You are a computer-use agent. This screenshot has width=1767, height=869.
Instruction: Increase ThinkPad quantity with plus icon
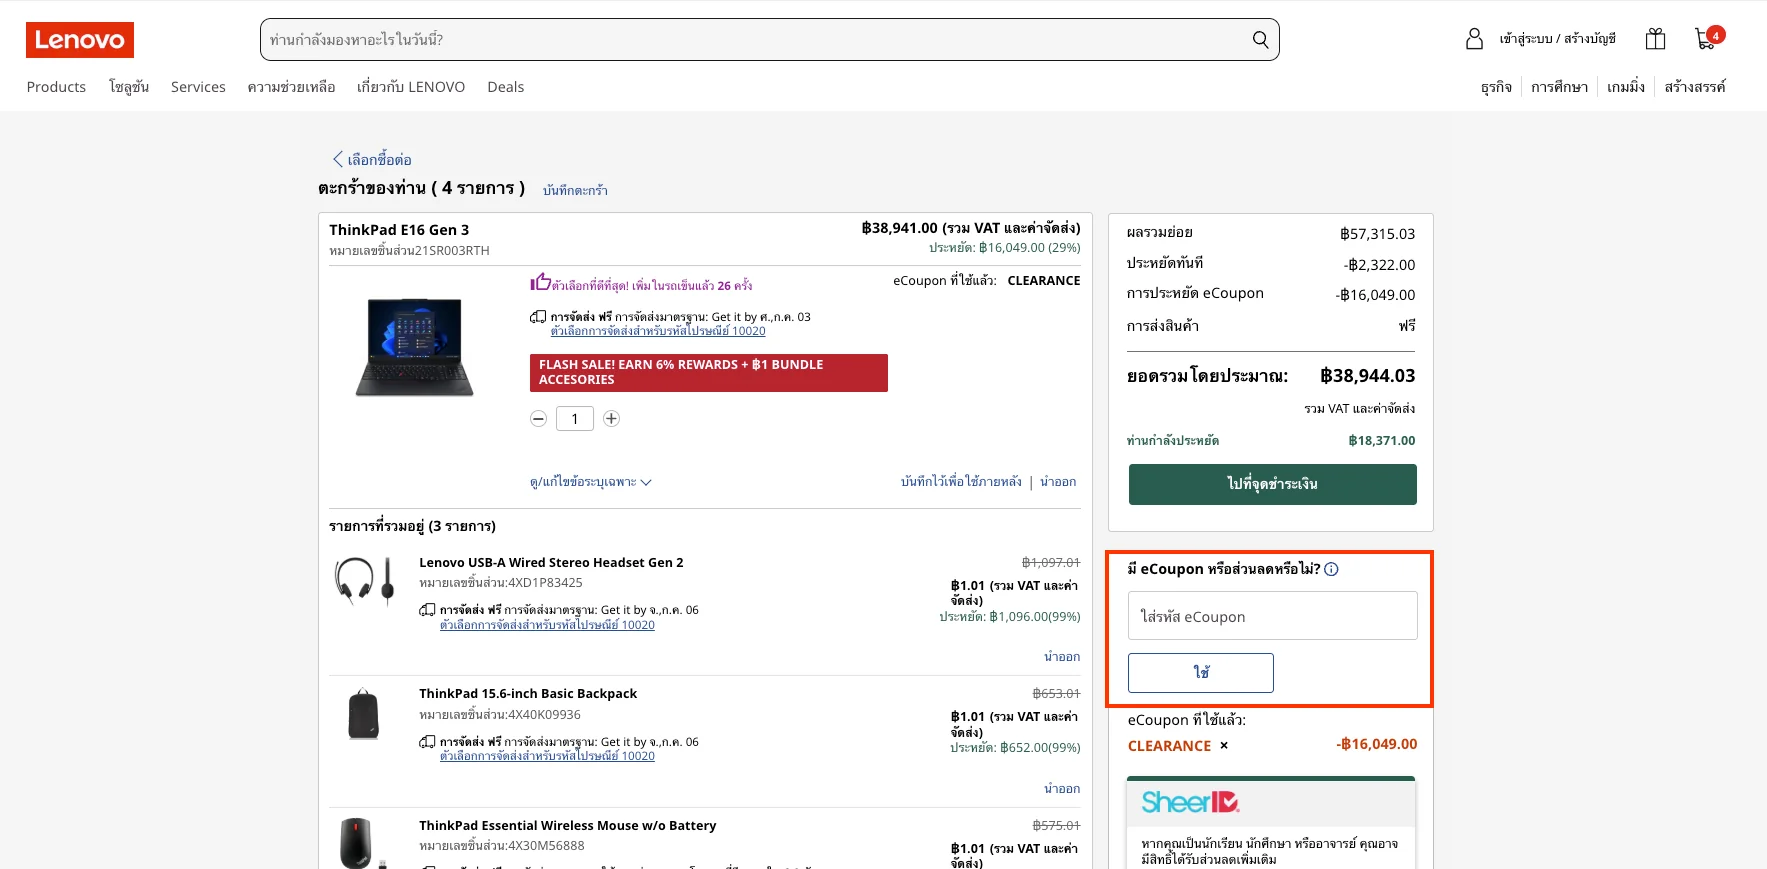tap(611, 419)
